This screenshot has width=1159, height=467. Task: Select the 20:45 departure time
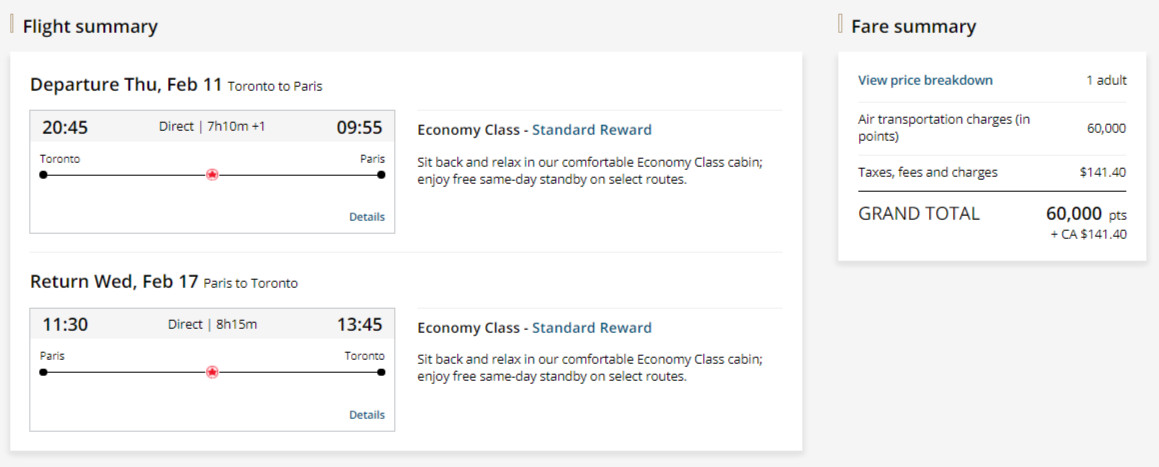[65, 127]
